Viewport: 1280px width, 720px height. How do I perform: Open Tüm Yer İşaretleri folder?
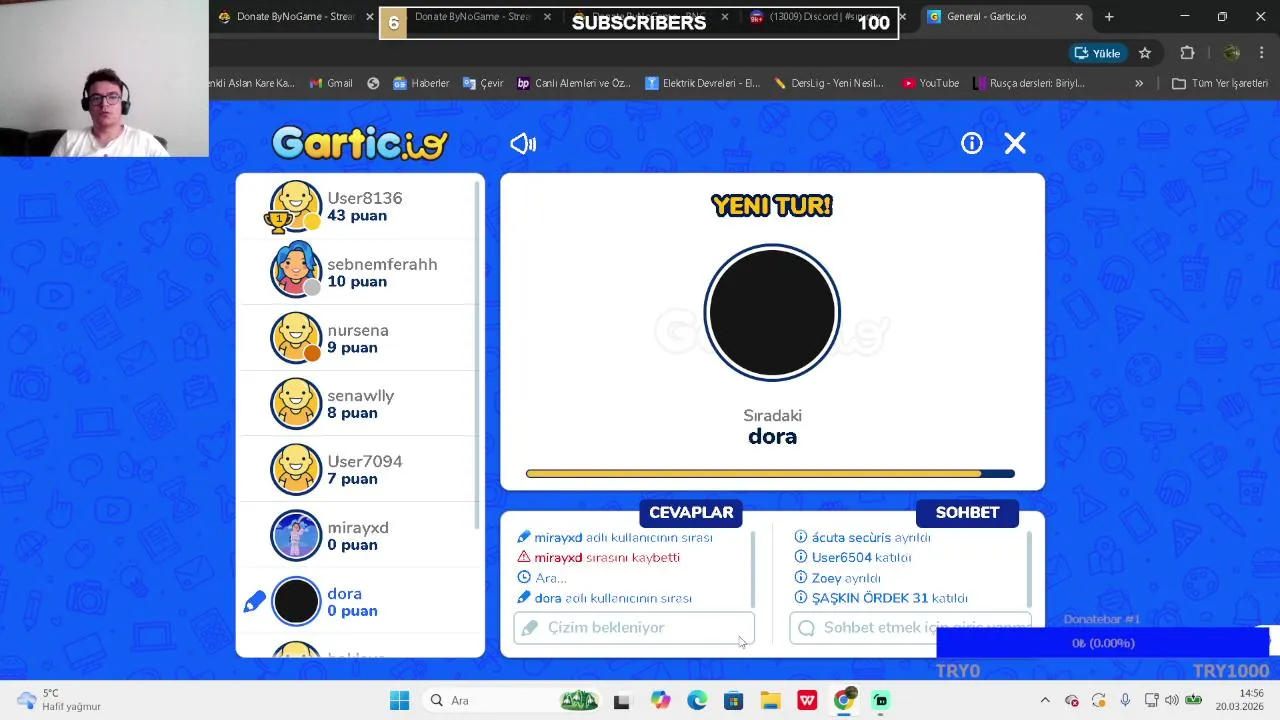[1220, 83]
